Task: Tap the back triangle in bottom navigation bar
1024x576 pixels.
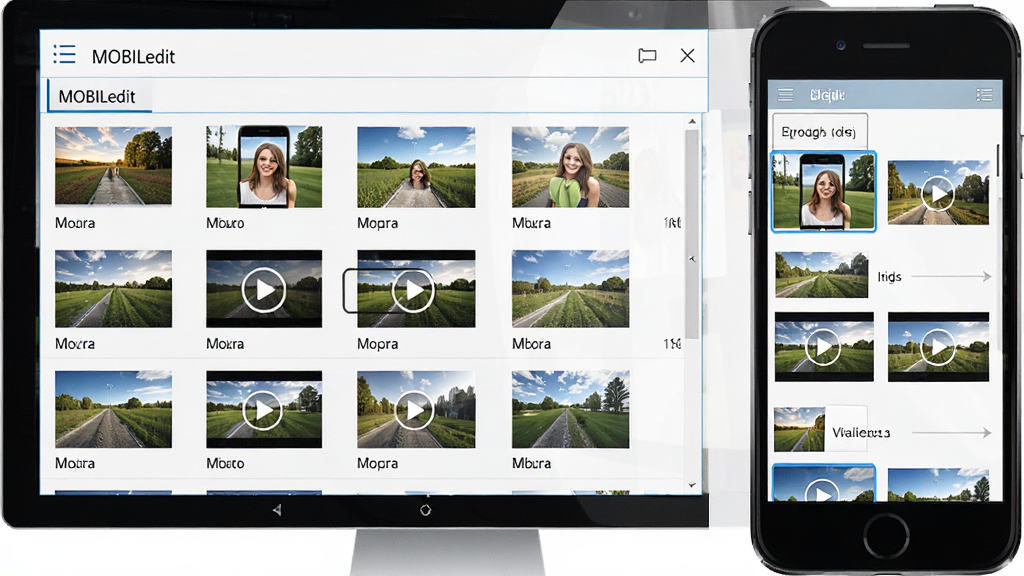Action: pyautogui.click(x=277, y=510)
